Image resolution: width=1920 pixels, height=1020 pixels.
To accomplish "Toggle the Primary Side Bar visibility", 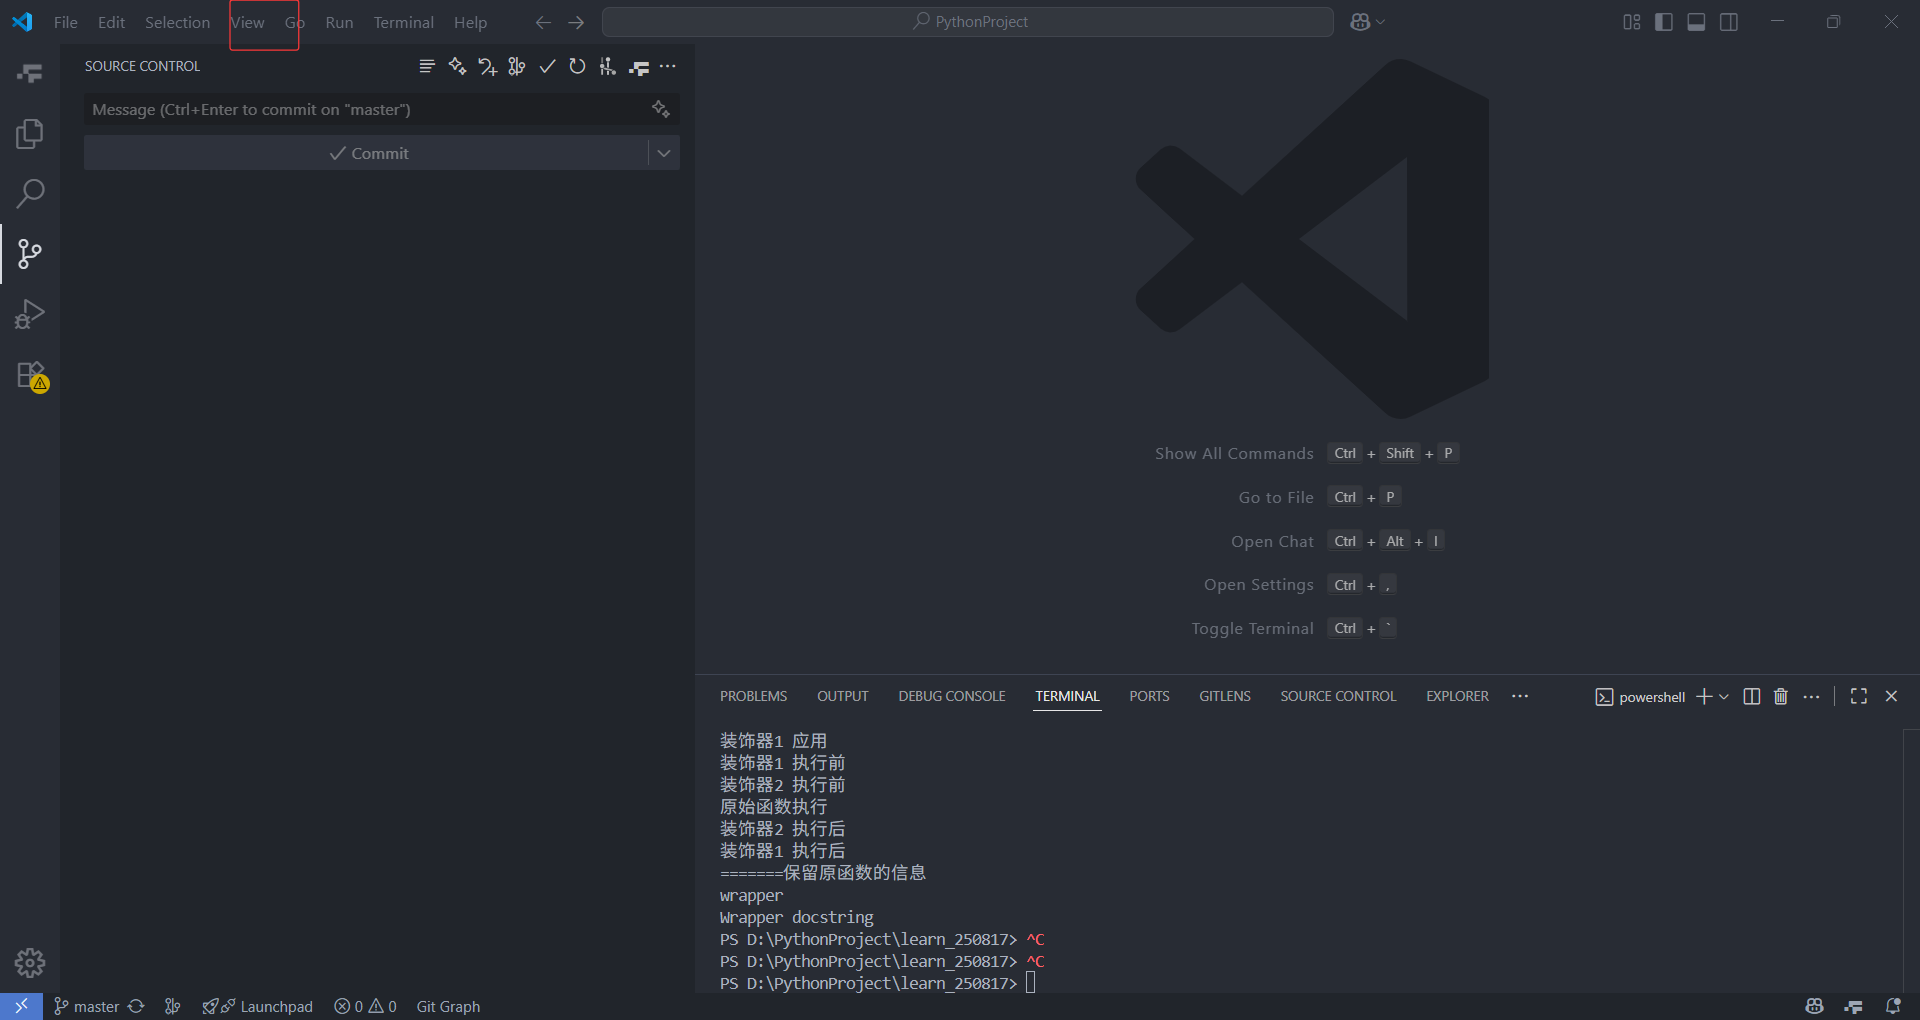I will (1664, 22).
